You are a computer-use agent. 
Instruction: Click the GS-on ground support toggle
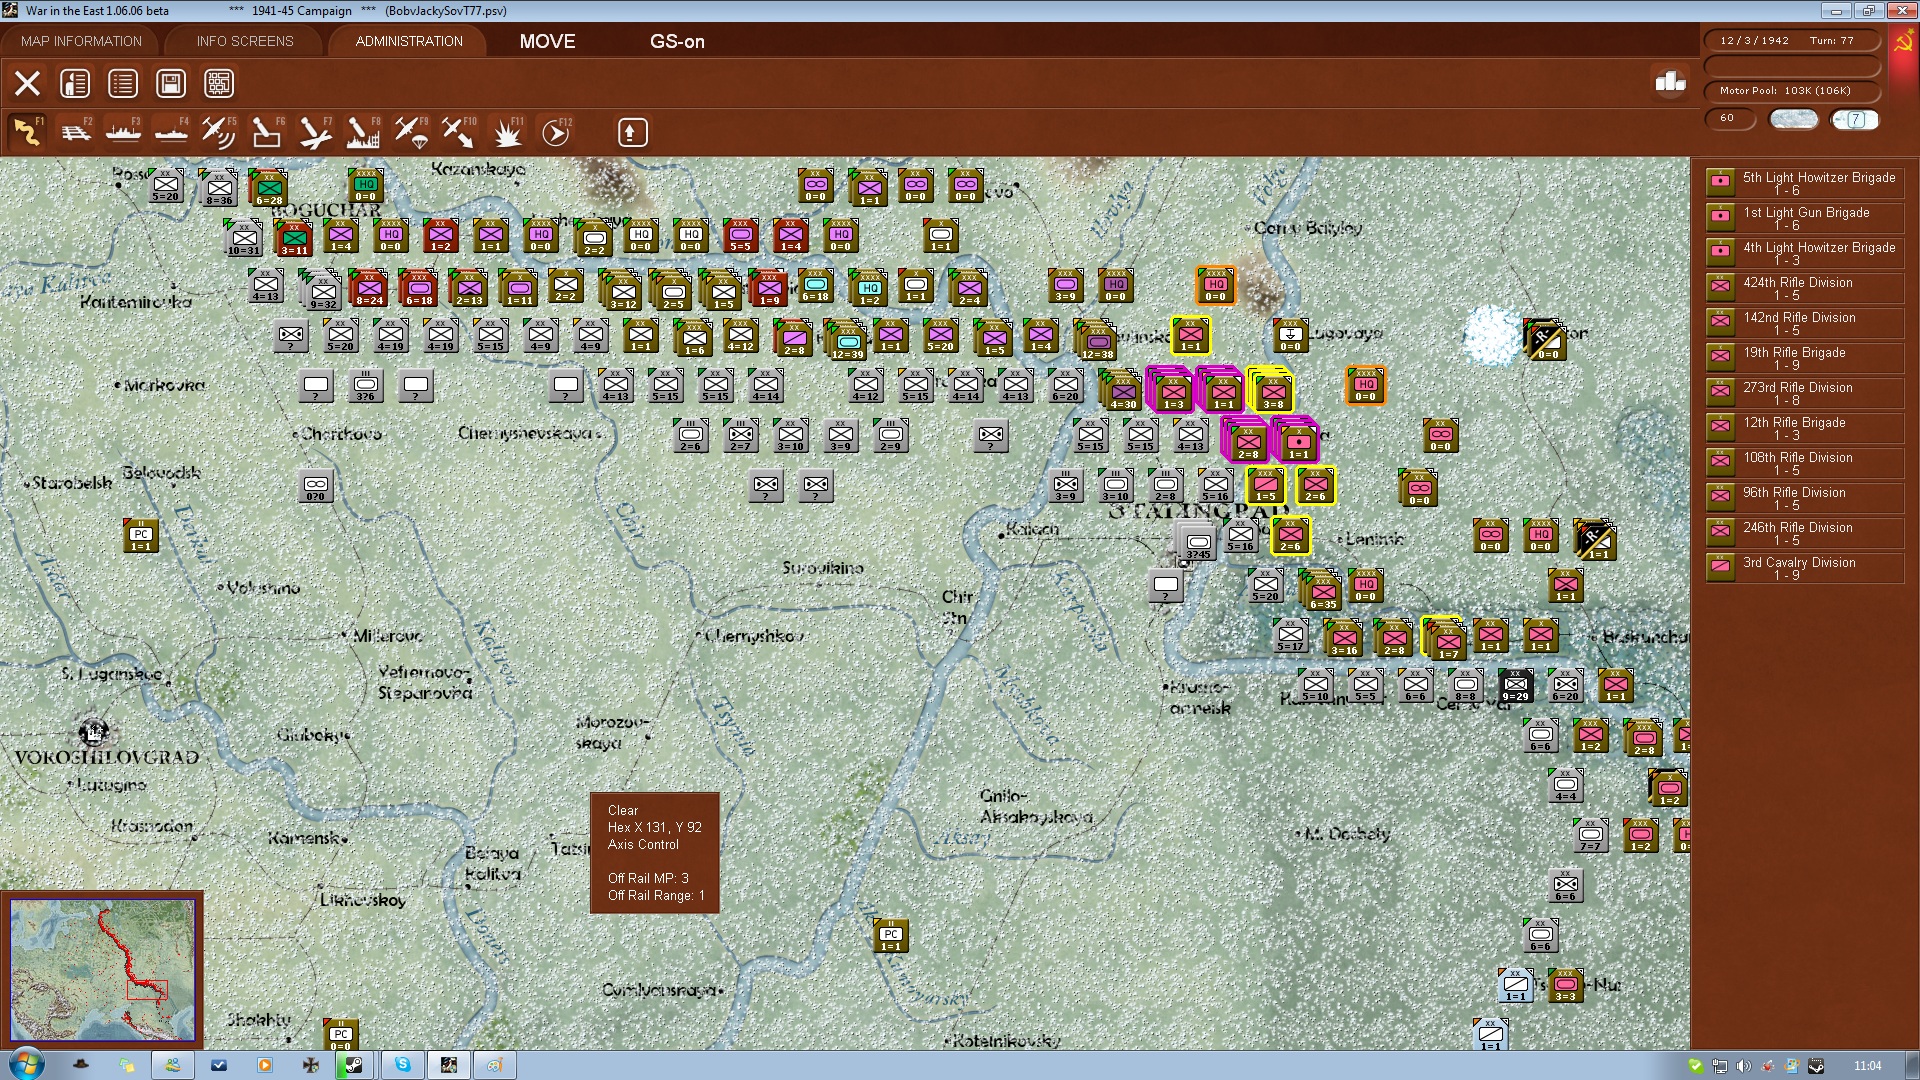point(677,41)
